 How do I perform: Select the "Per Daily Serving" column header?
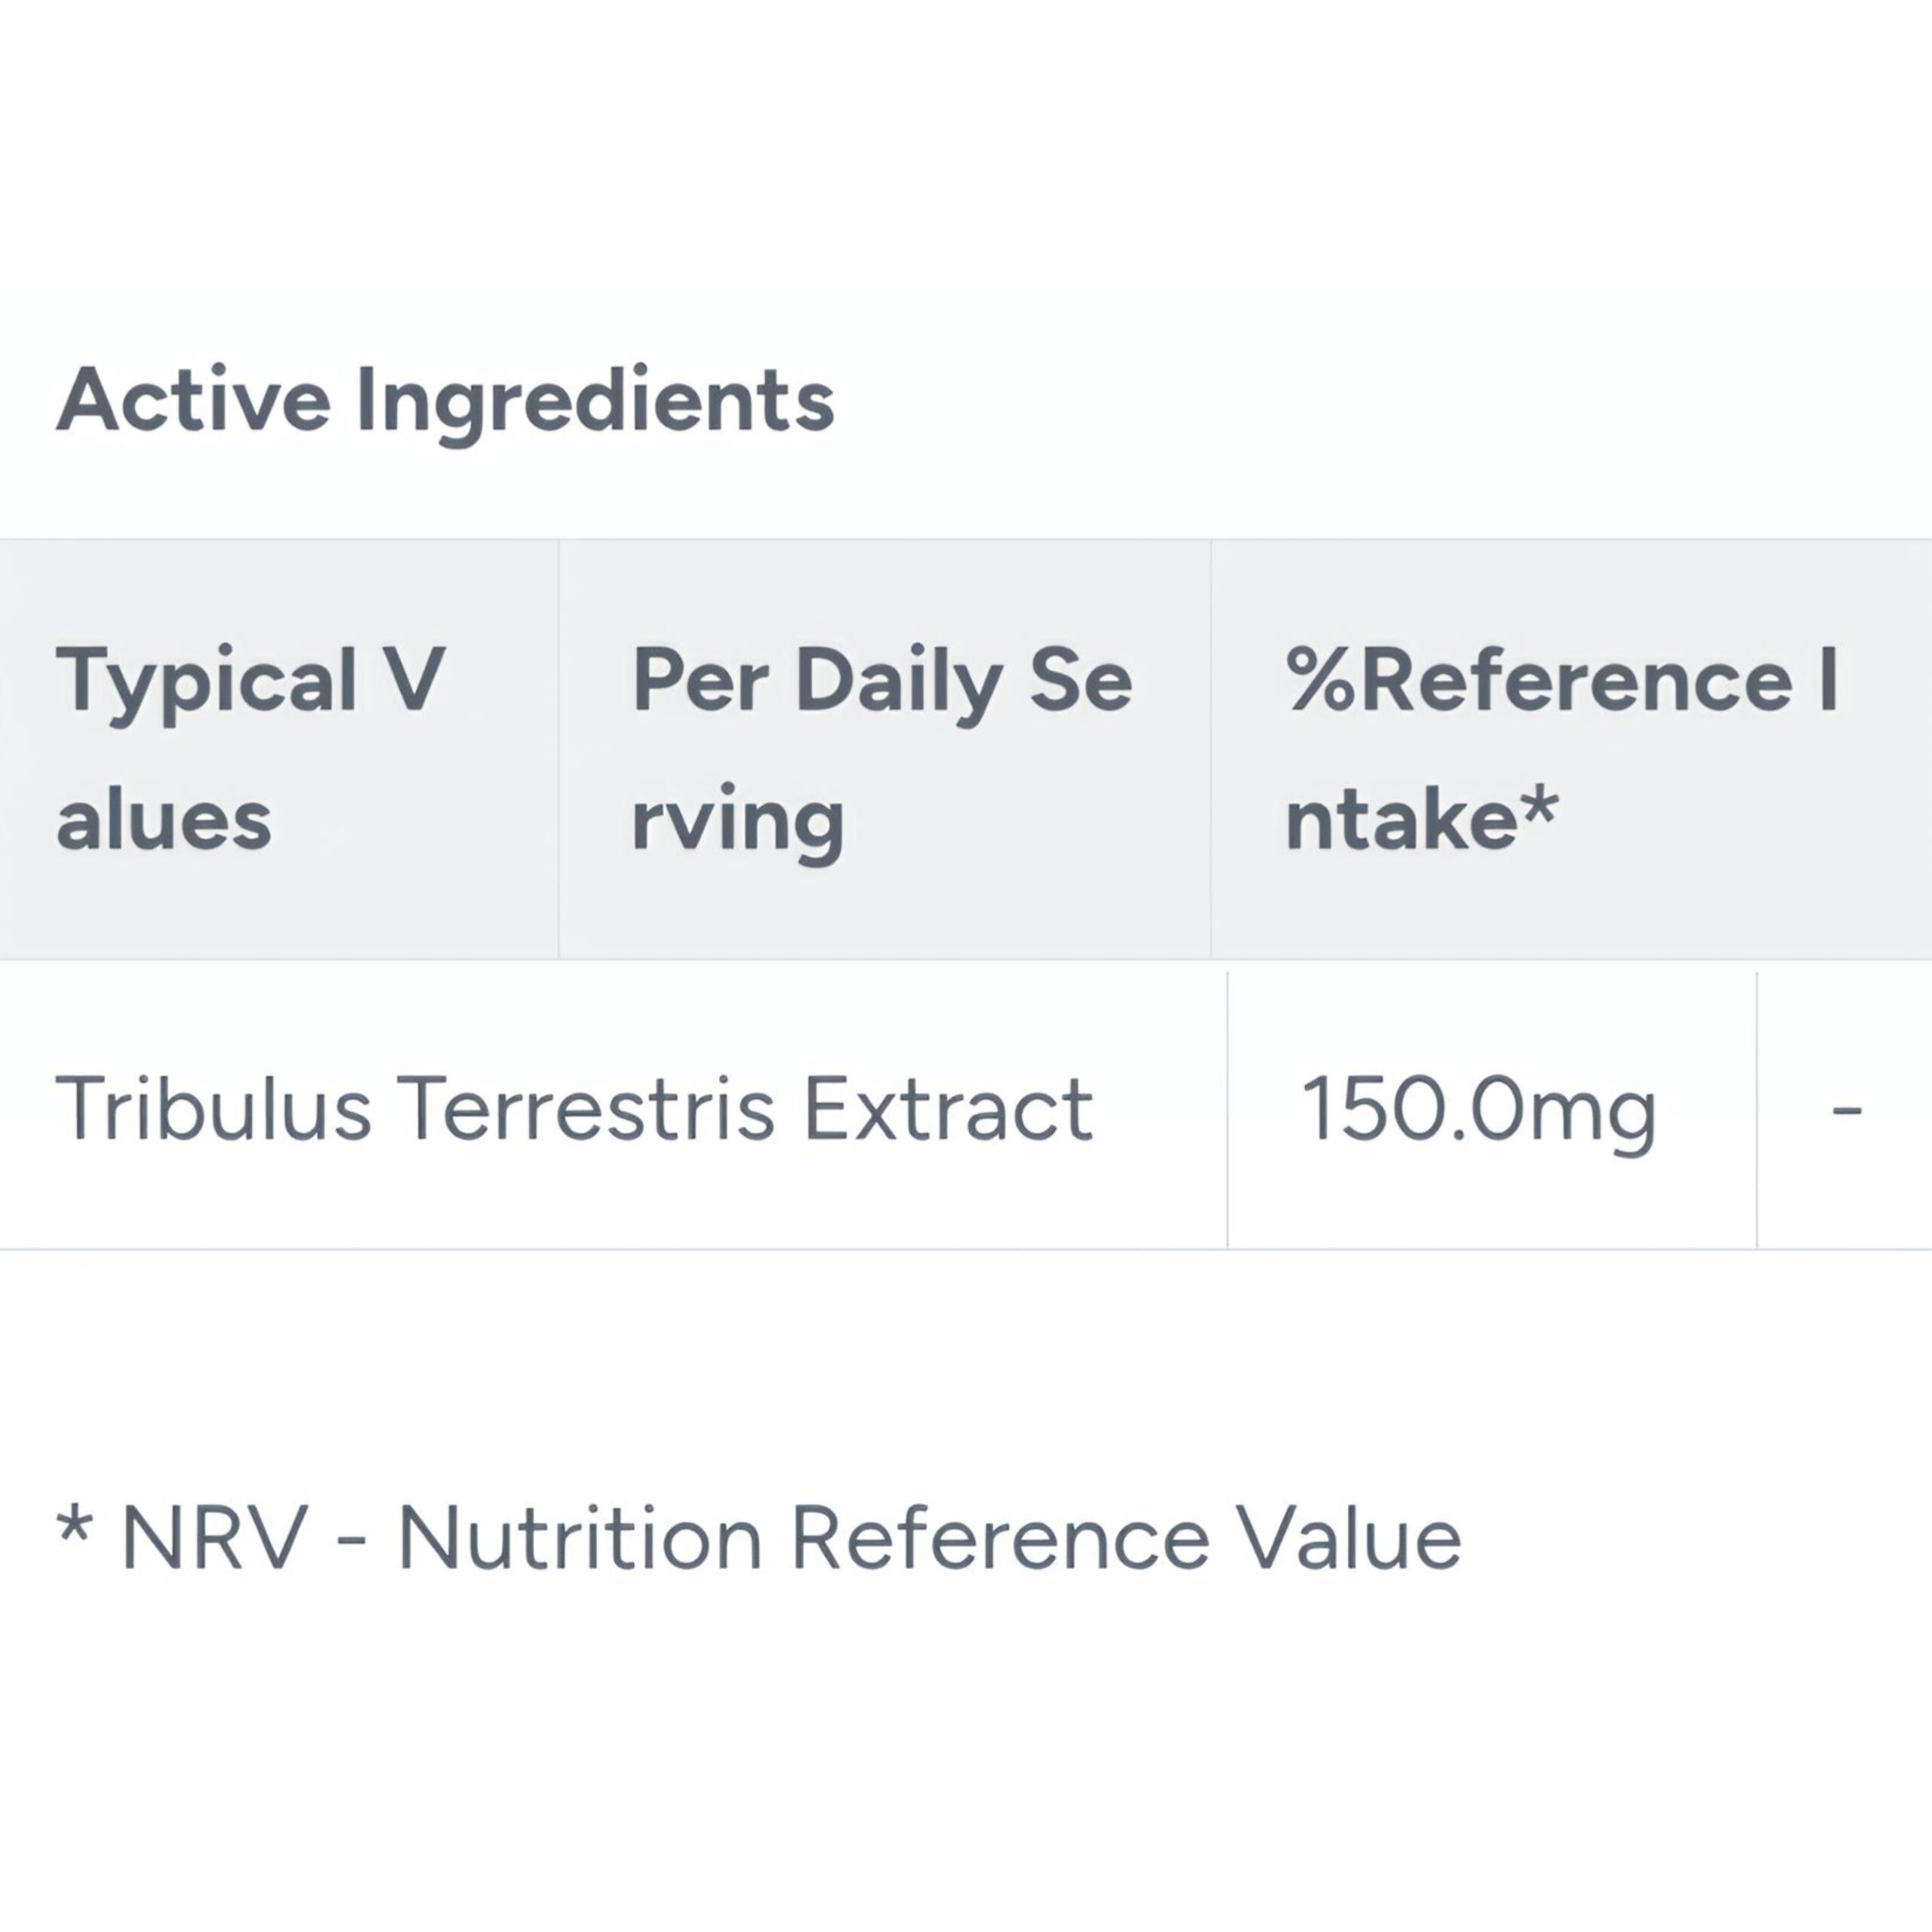[x=882, y=749]
